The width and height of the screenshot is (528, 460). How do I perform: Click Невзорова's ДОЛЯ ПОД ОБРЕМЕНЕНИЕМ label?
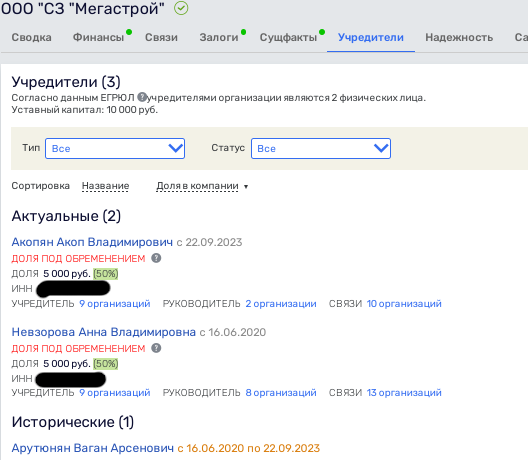click(x=78, y=348)
